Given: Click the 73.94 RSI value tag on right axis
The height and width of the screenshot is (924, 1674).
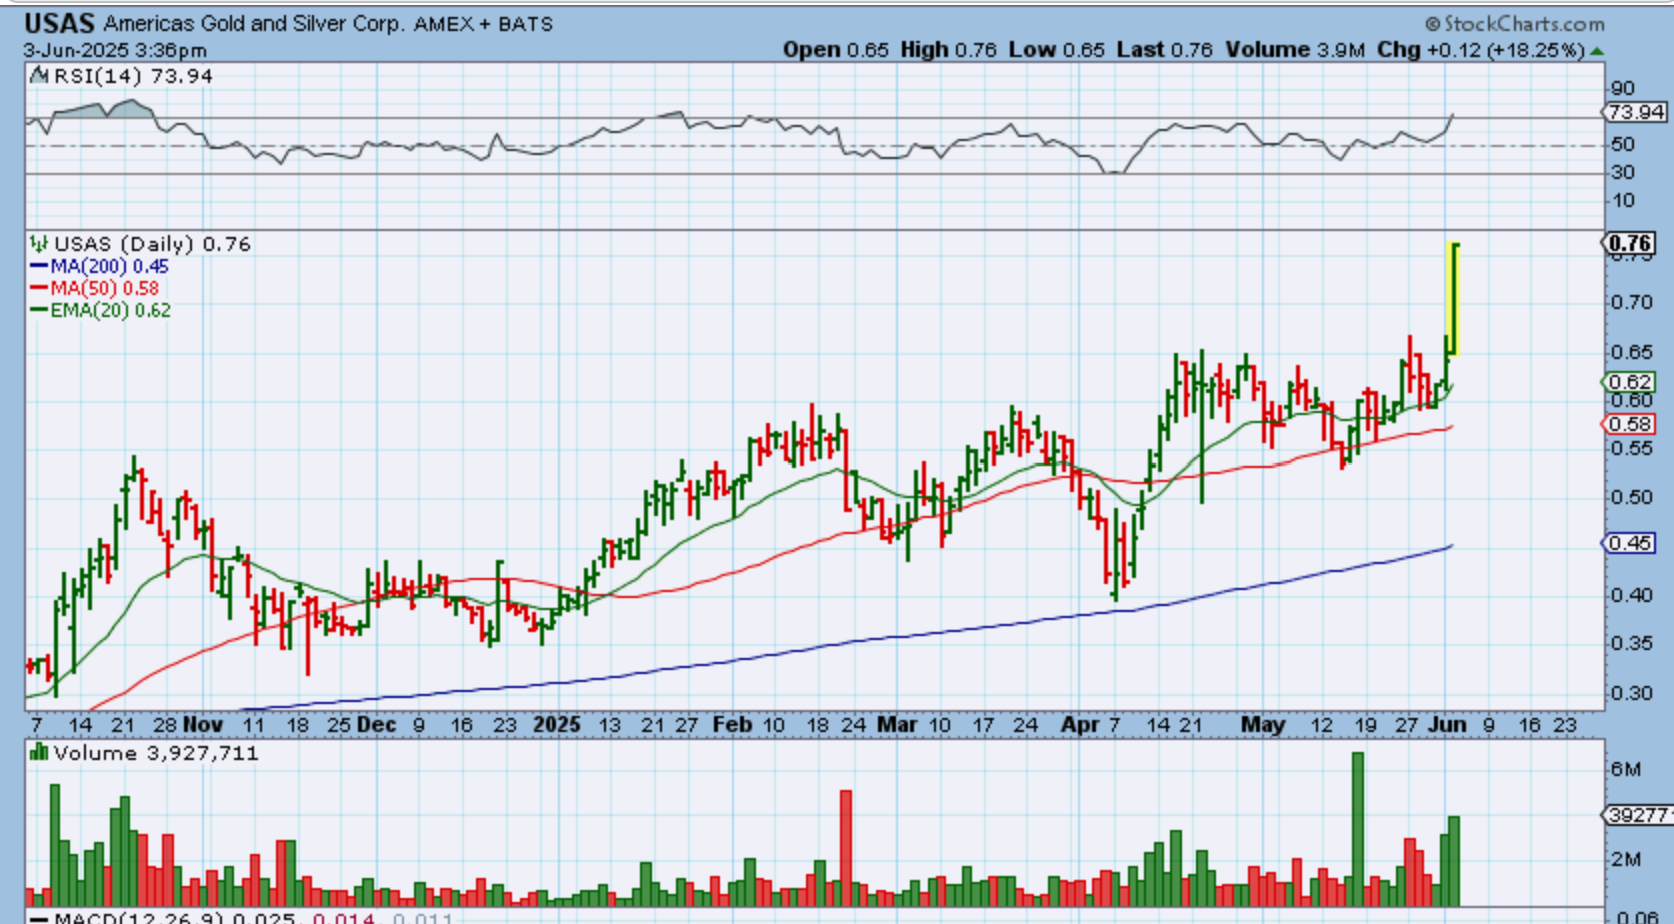Looking at the screenshot, I should click(1636, 112).
